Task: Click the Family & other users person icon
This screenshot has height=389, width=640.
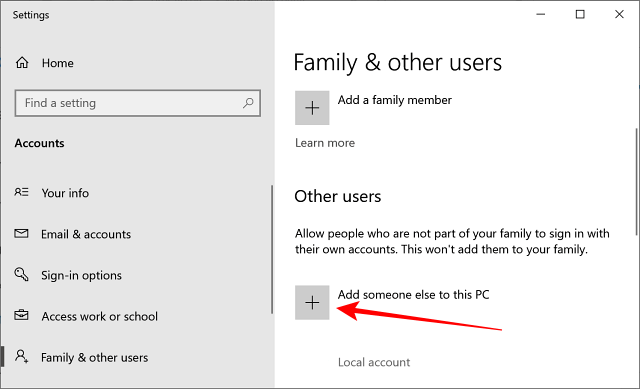Action: coord(22,356)
